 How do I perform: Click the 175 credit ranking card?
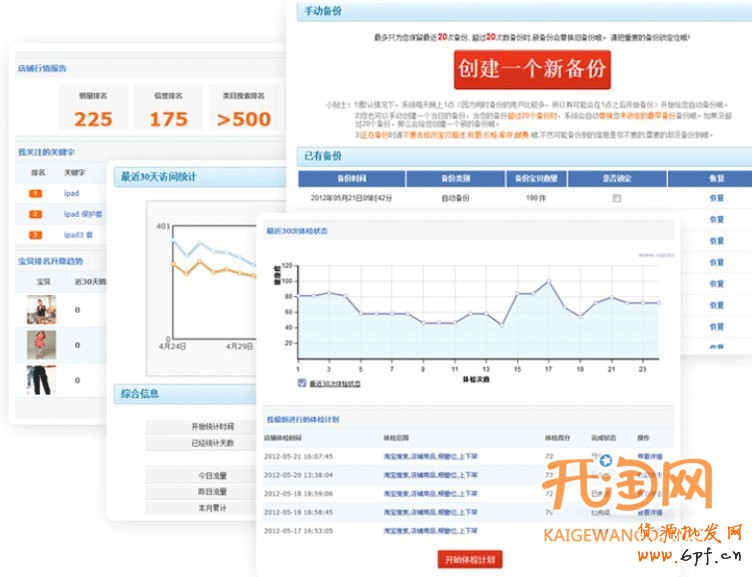pyautogui.click(x=168, y=110)
